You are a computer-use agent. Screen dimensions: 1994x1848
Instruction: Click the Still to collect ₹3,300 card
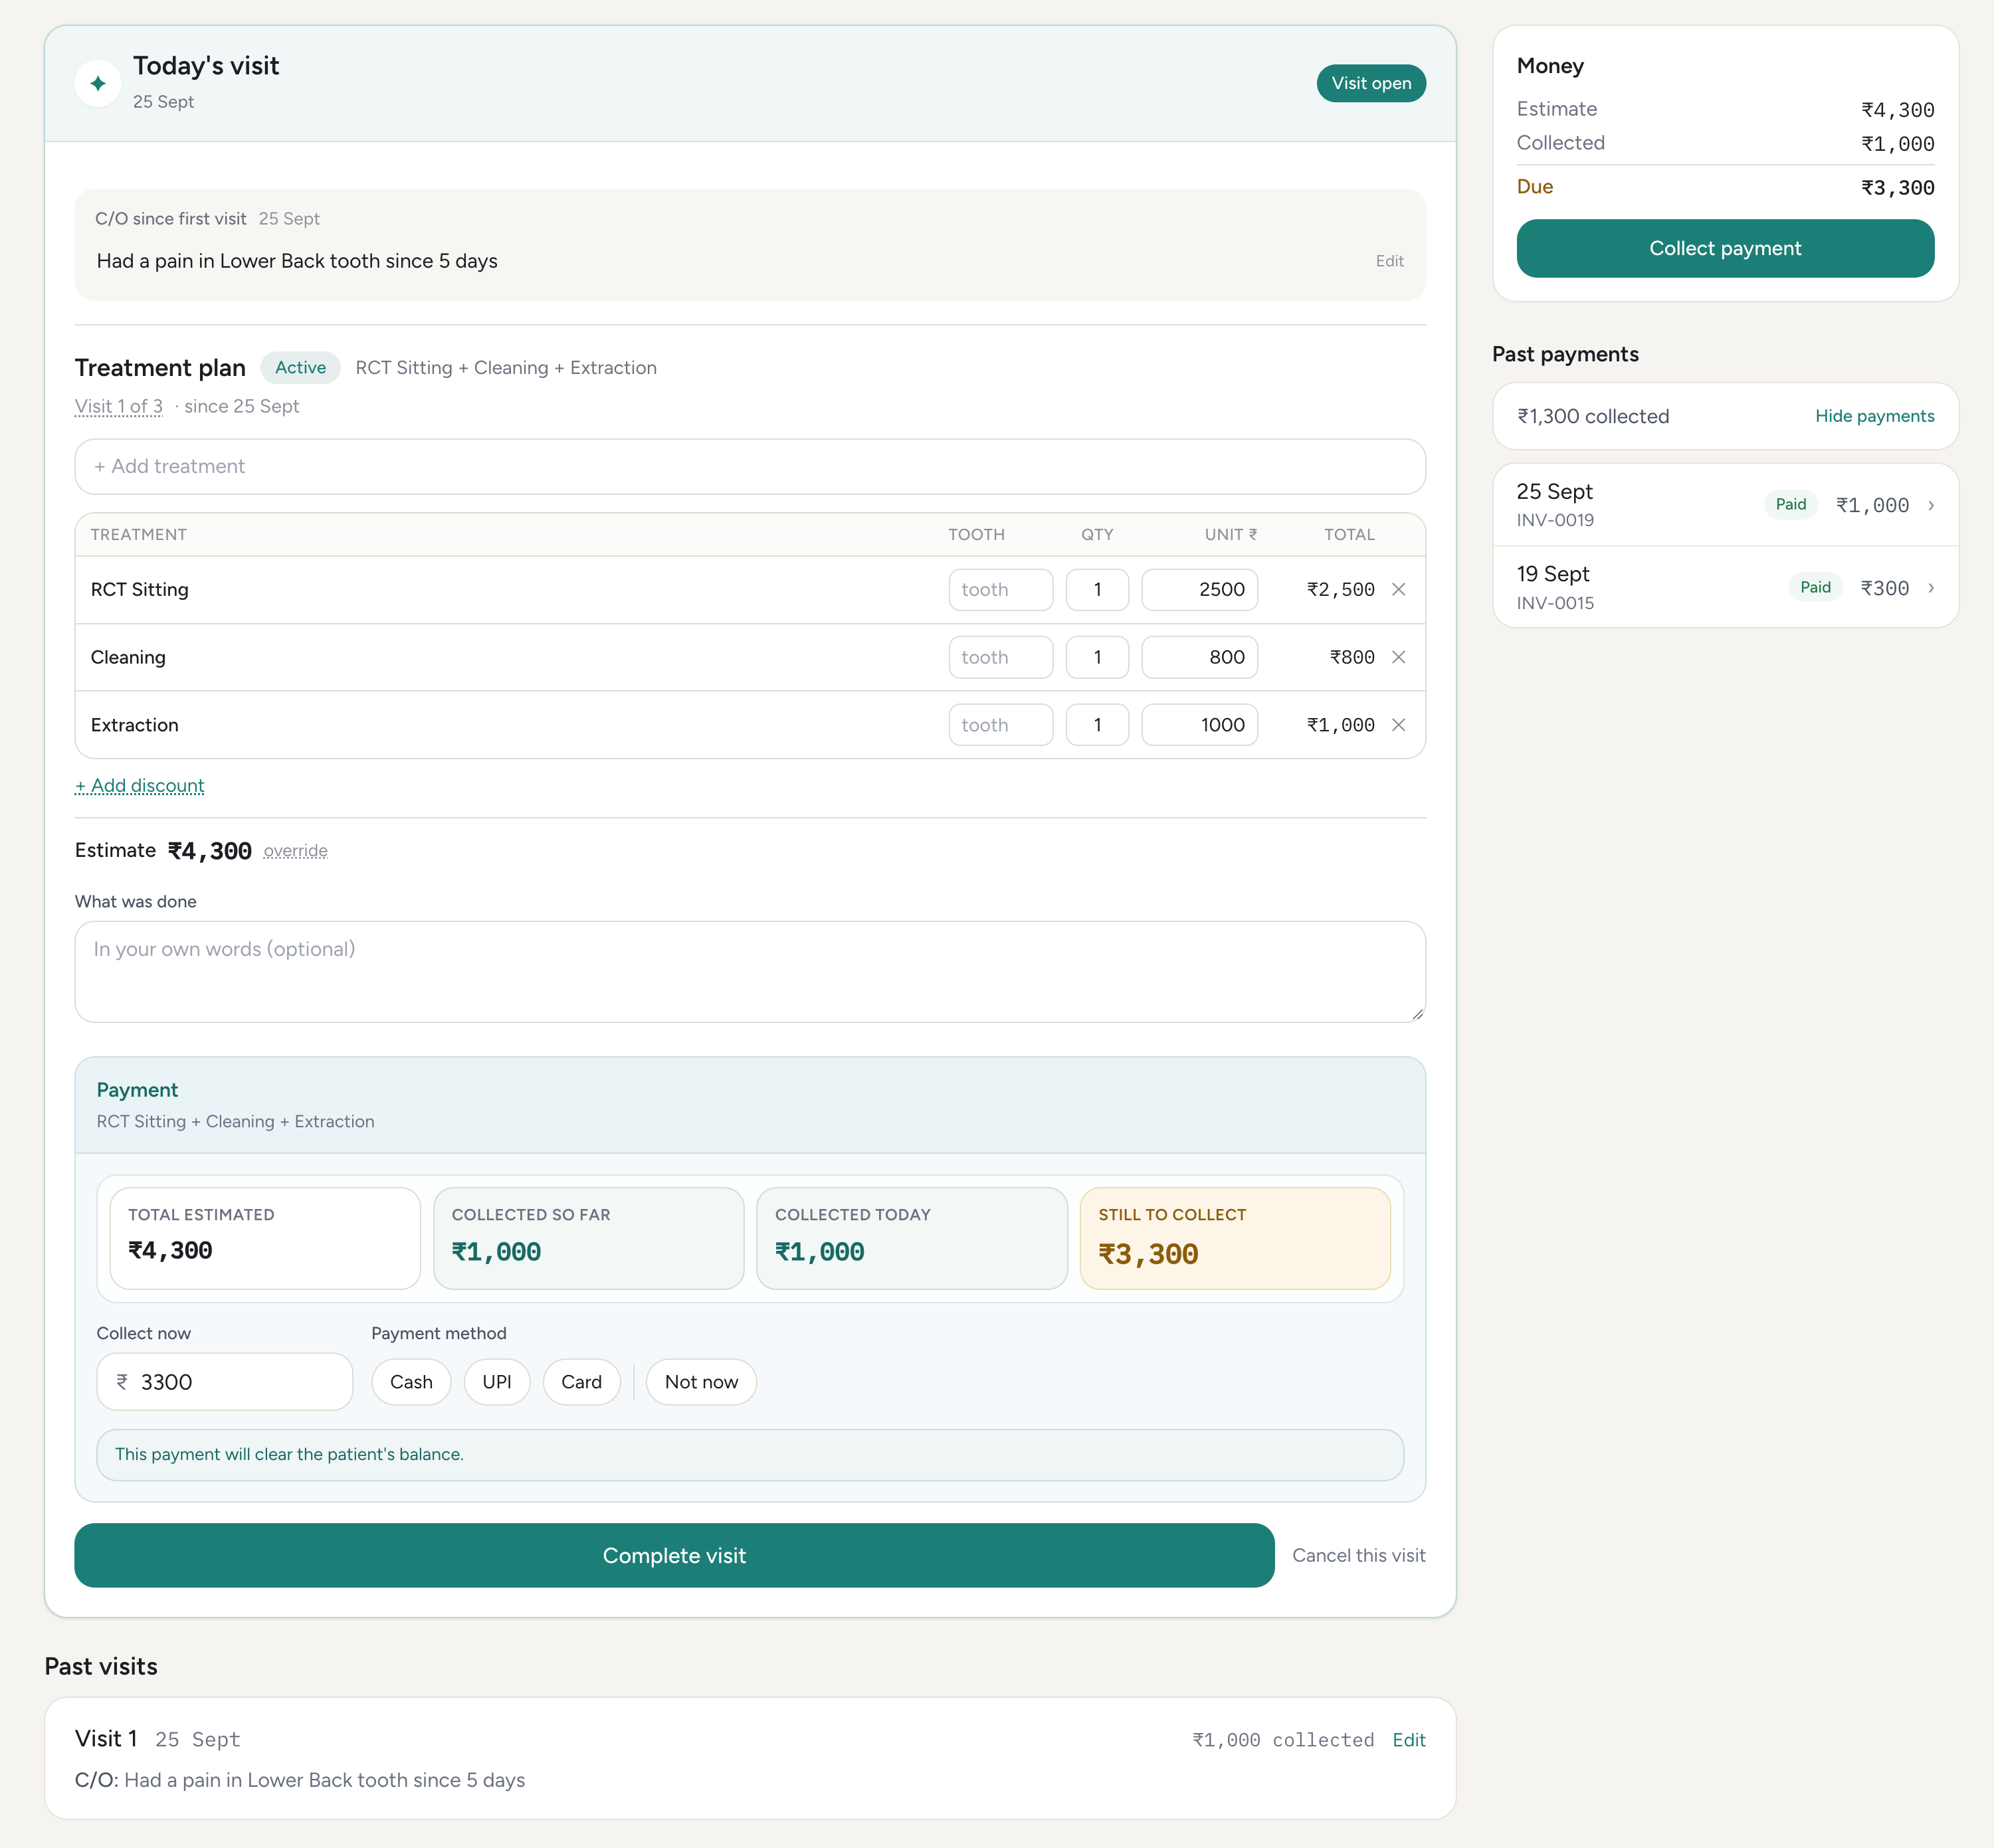pyautogui.click(x=1235, y=1238)
